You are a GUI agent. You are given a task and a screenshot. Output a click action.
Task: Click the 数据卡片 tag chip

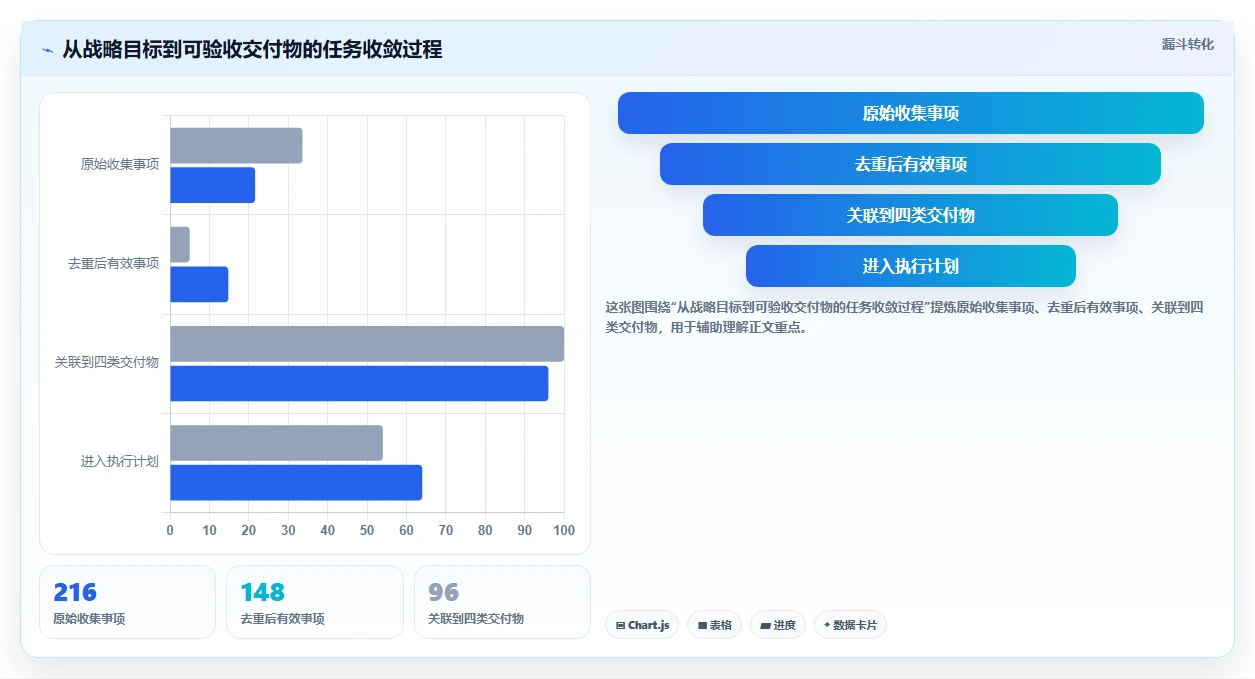point(850,625)
